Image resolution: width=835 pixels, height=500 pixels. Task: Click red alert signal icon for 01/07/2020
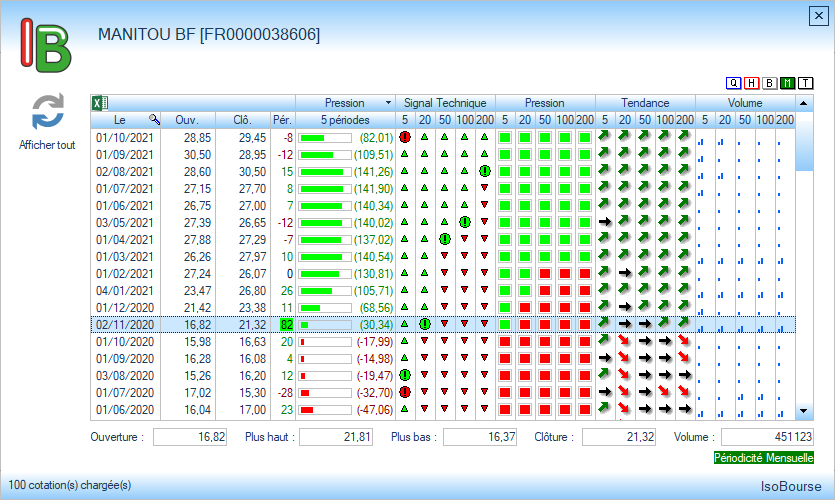[x=405, y=392]
